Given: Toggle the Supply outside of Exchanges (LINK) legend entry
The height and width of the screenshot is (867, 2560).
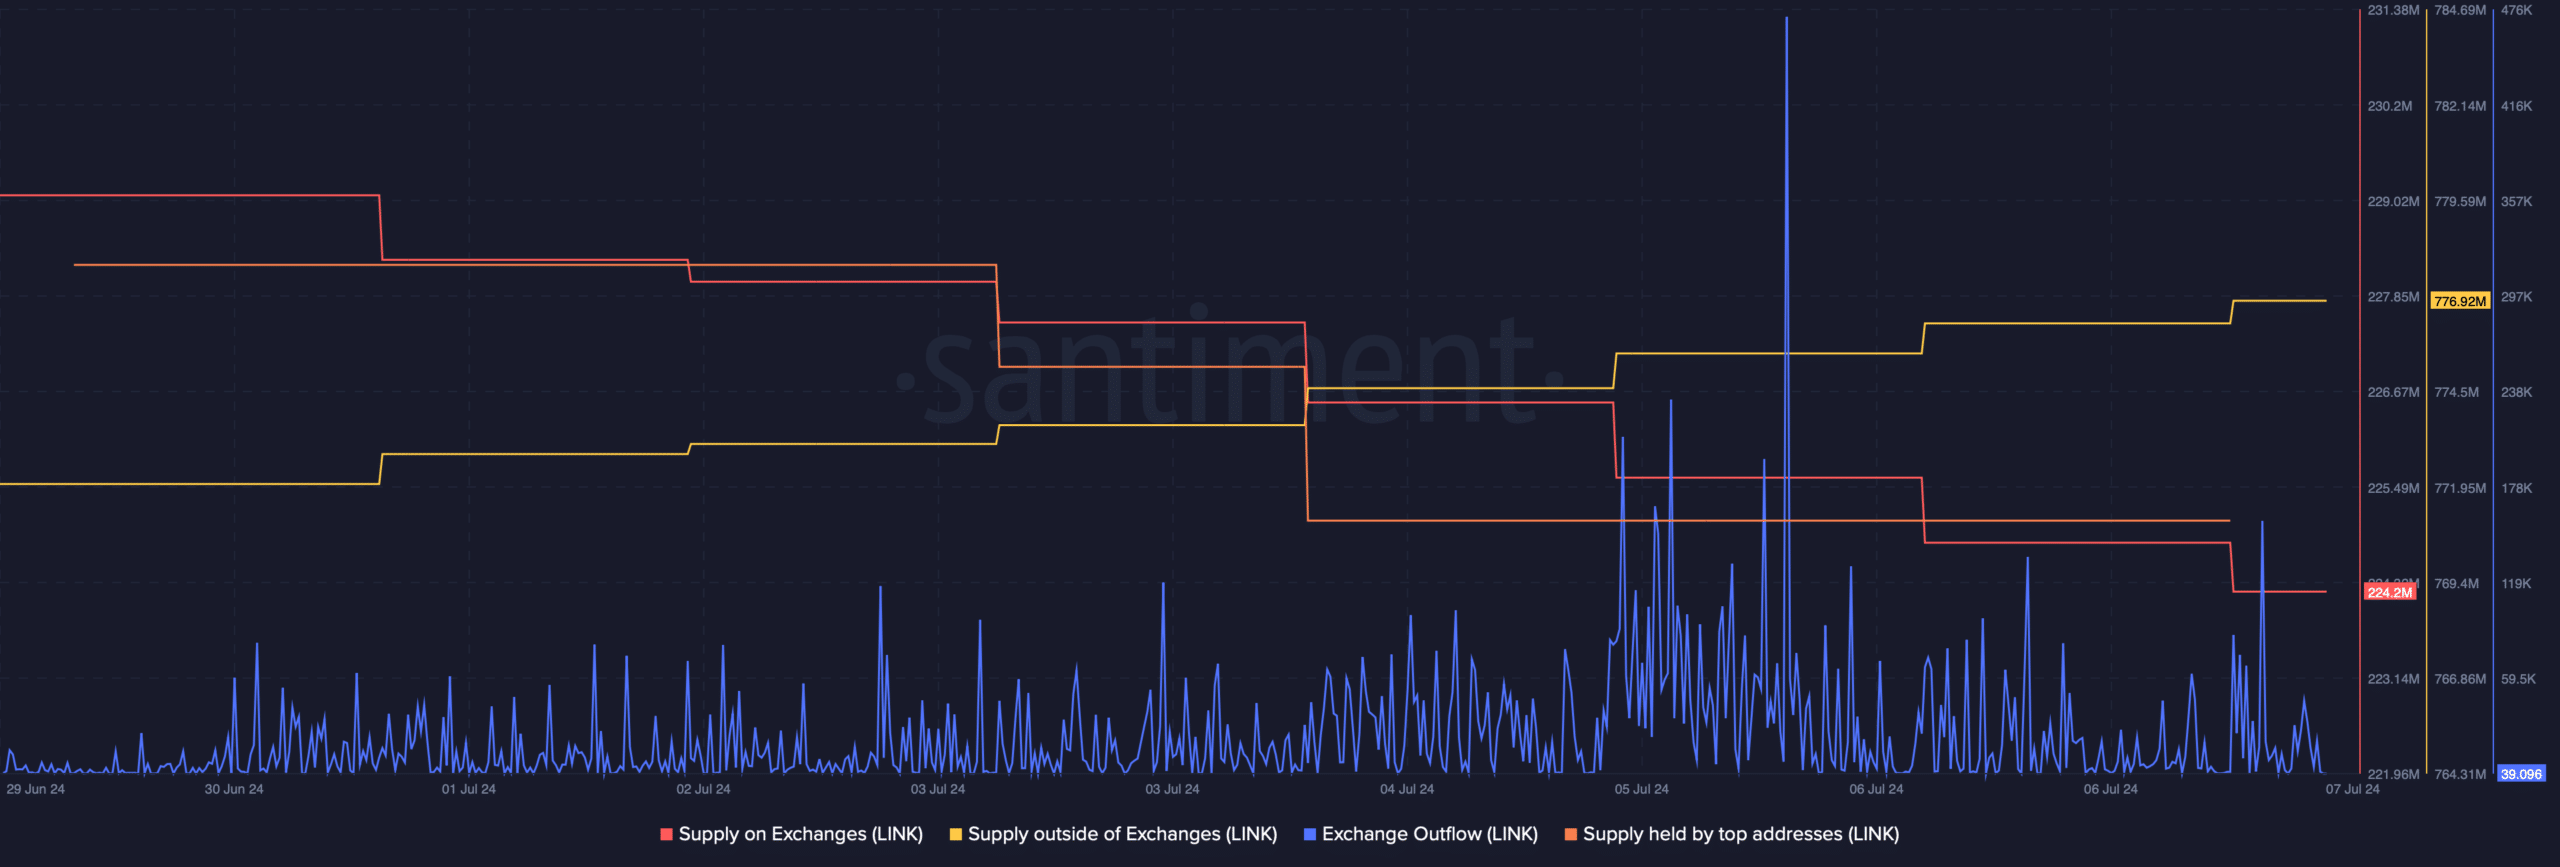Looking at the screenshot, I should [1113, 834].
